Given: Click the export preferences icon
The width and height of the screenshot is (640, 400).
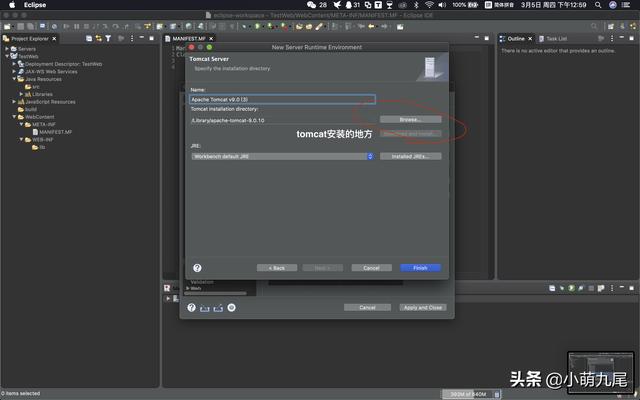Looking at the screenshot, I should 218,308.
